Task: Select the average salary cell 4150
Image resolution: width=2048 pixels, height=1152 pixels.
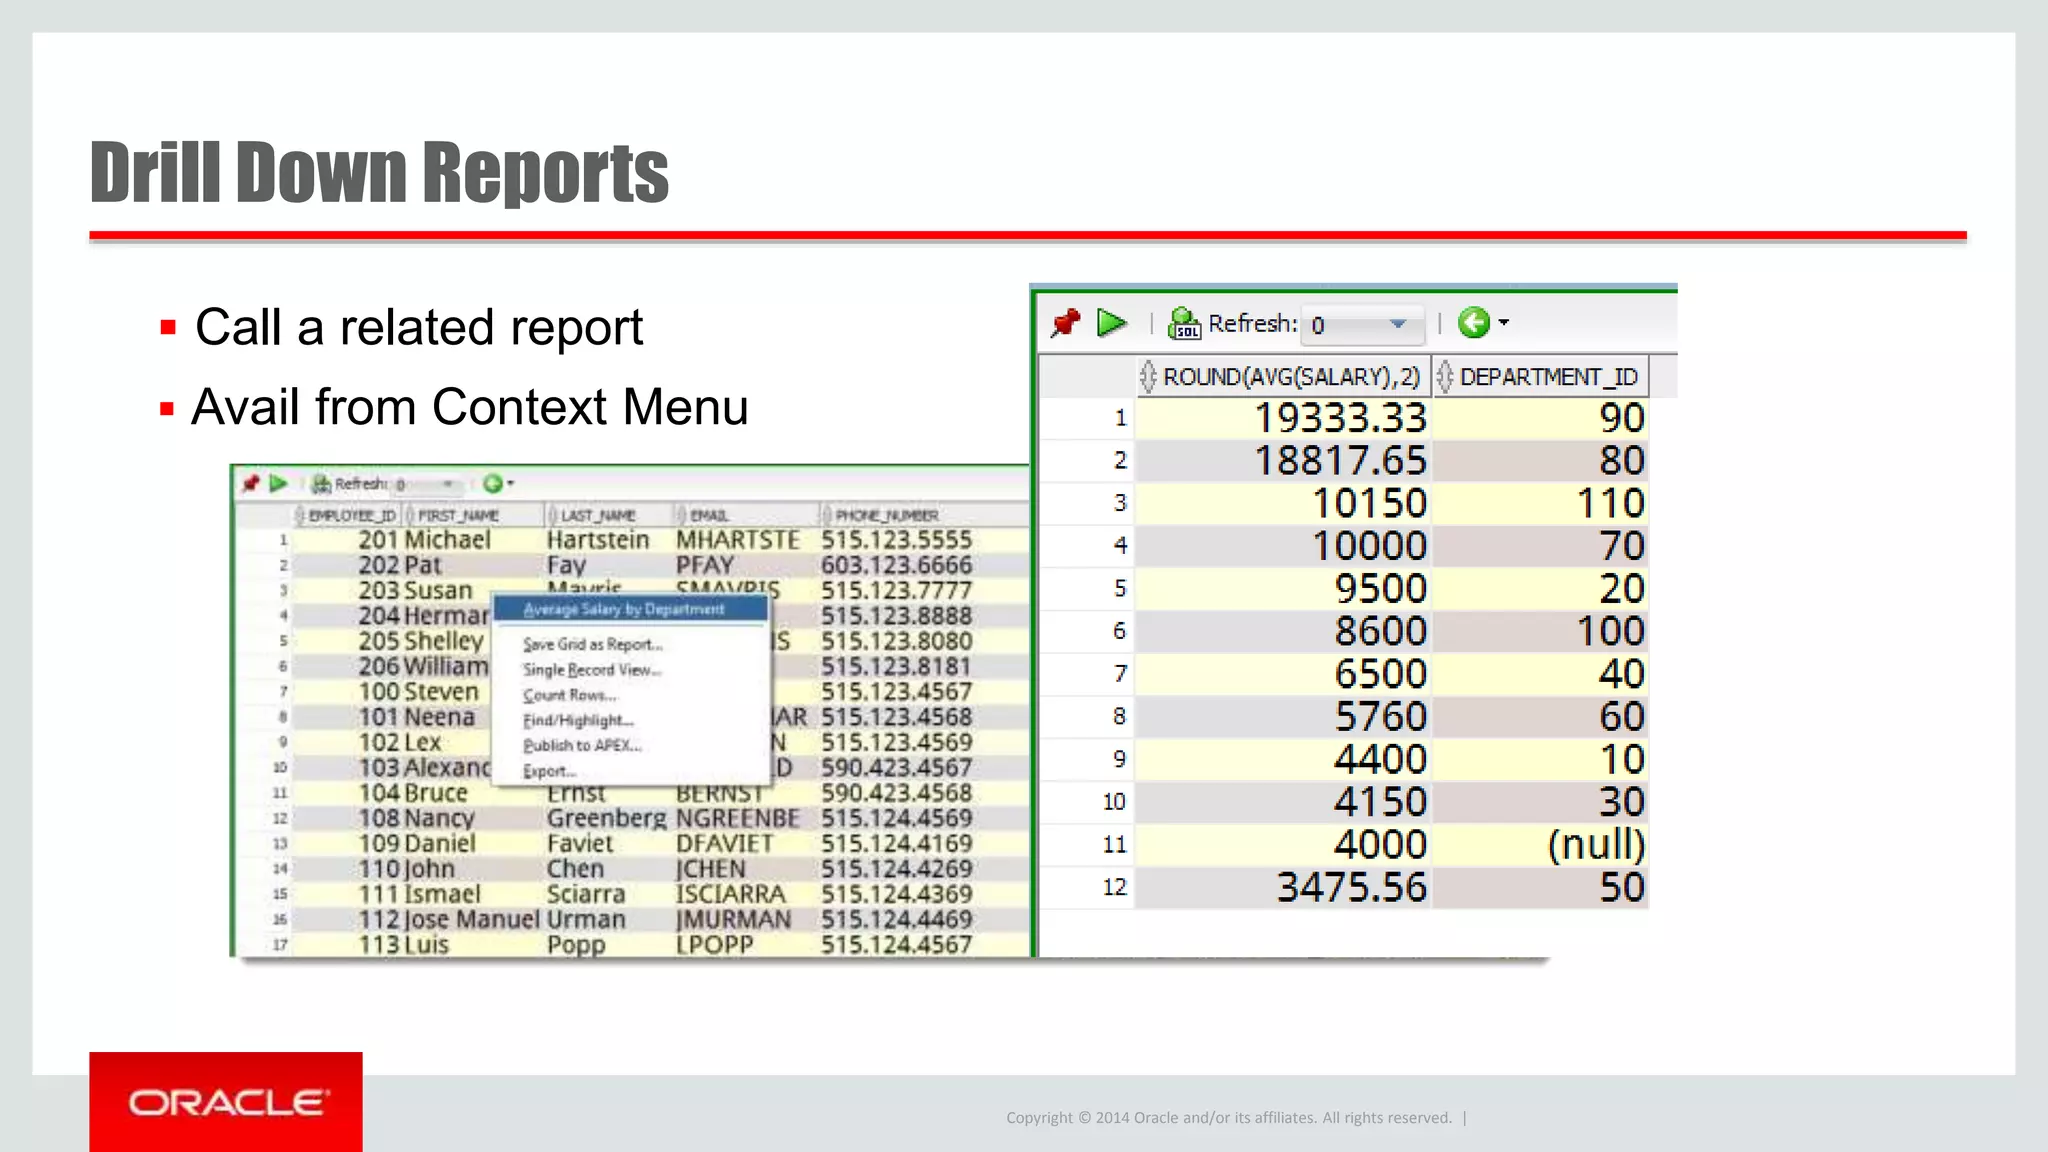Action: click(1283, 802)
